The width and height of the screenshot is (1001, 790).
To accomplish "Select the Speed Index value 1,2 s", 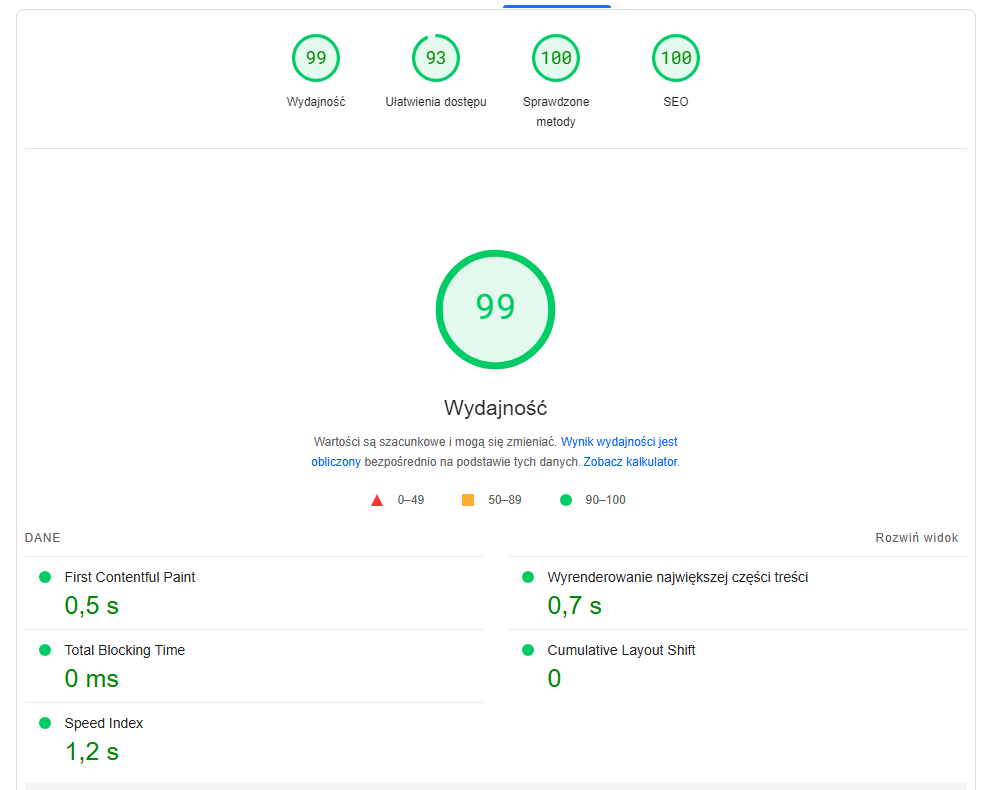I will pyautogui.click(x=92, y=752).
